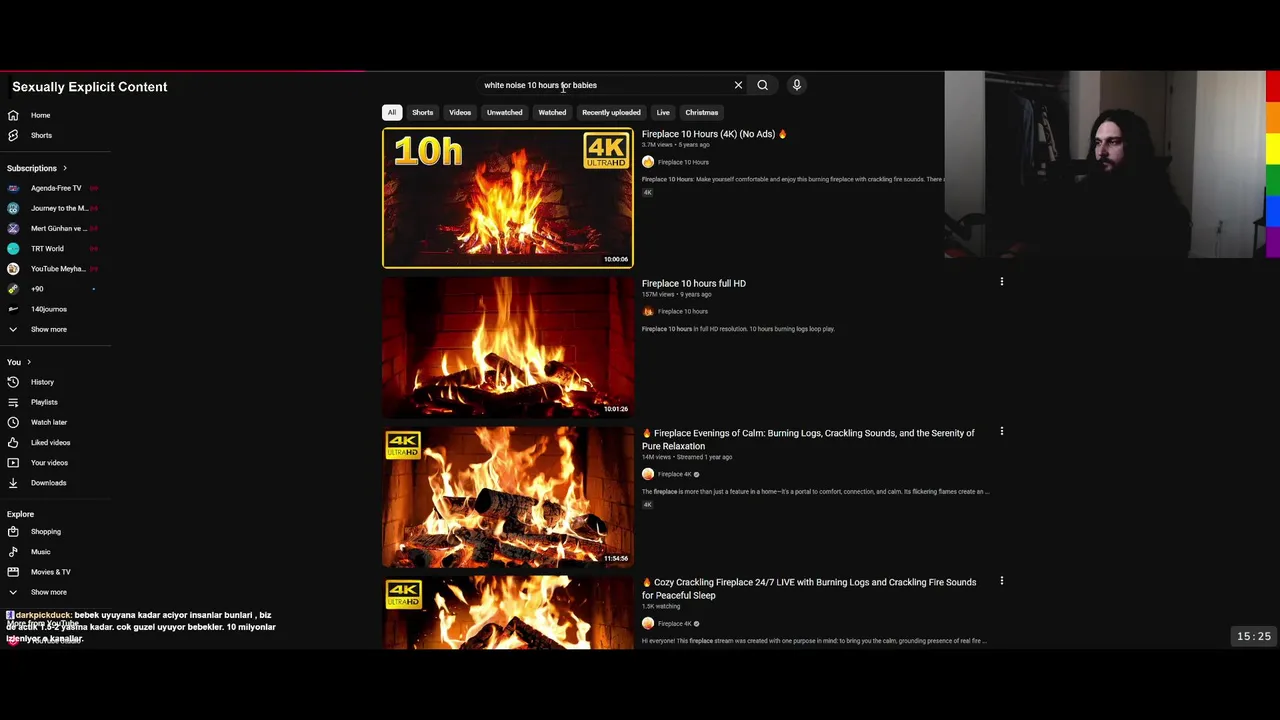Image resolution: width=1280 pixels, height=720 pixels.
Task: Select the Videos filter chip
Action: click(460, 112)
